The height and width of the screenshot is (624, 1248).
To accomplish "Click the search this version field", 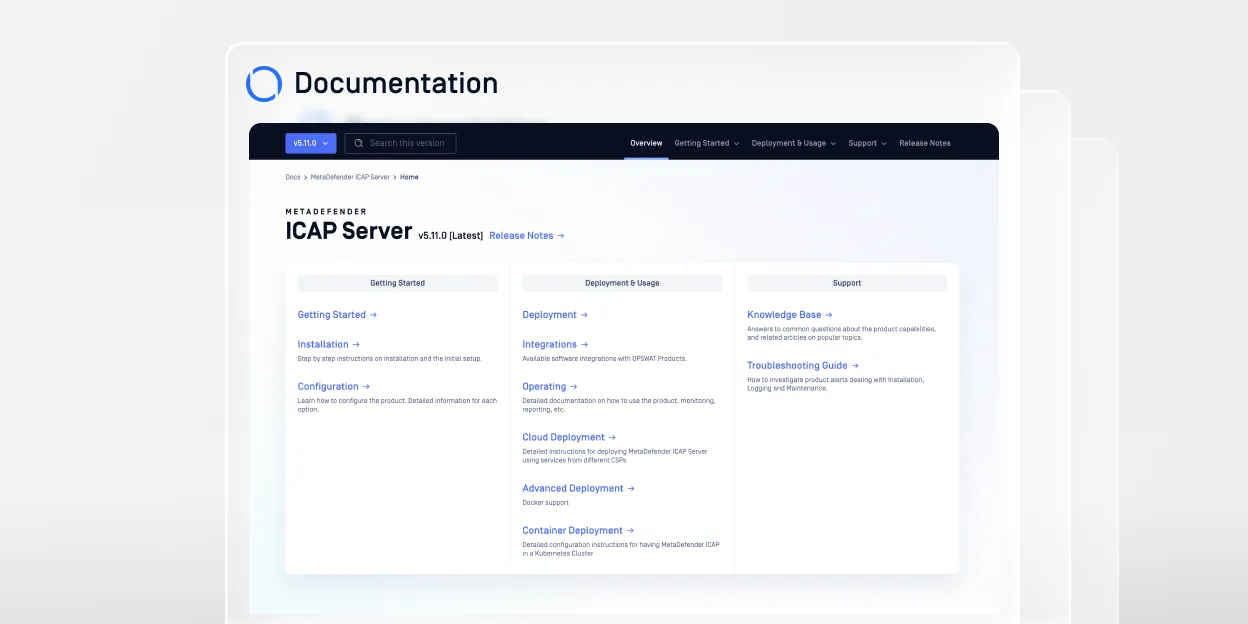I will (x=407, y=143).
